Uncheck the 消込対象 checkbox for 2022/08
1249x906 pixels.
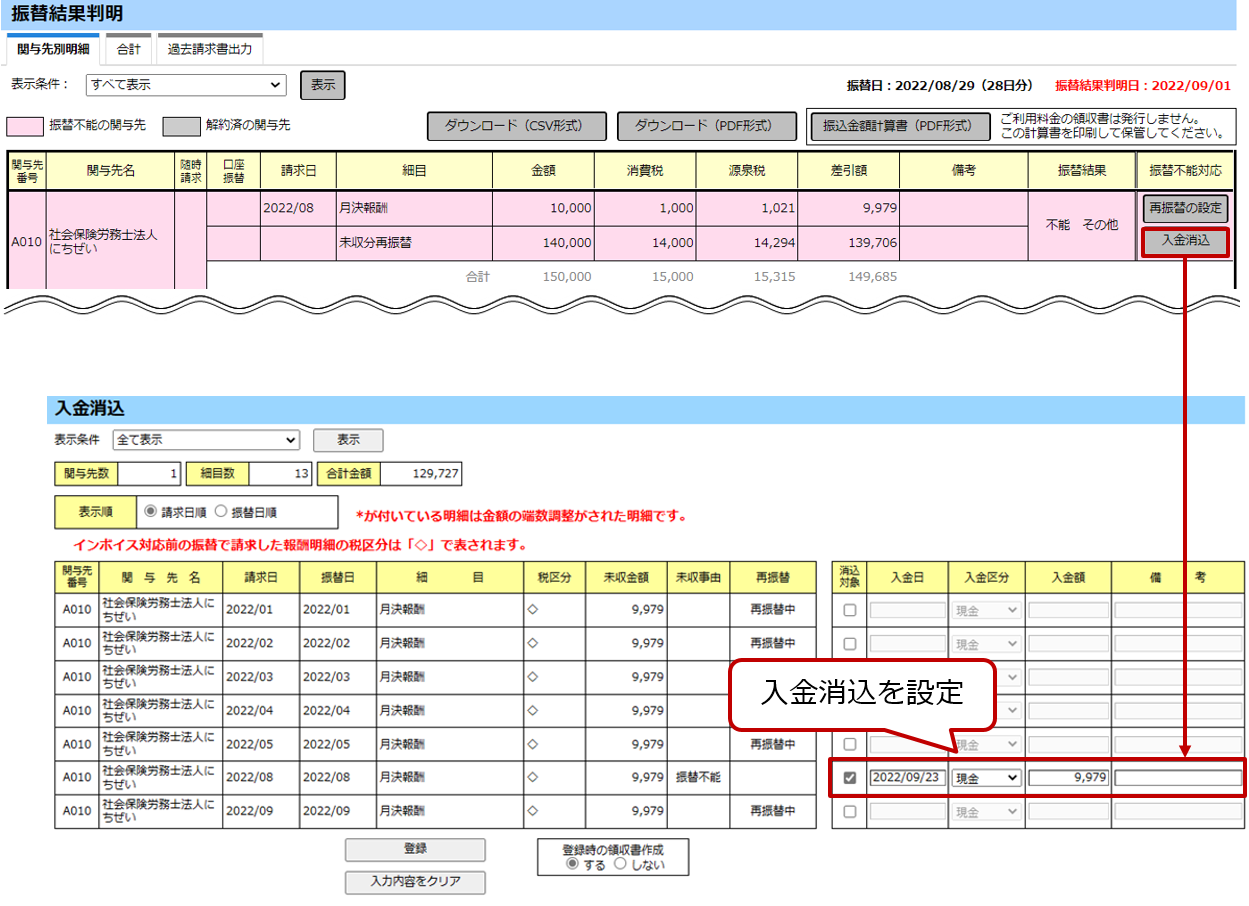click(850, 778)
